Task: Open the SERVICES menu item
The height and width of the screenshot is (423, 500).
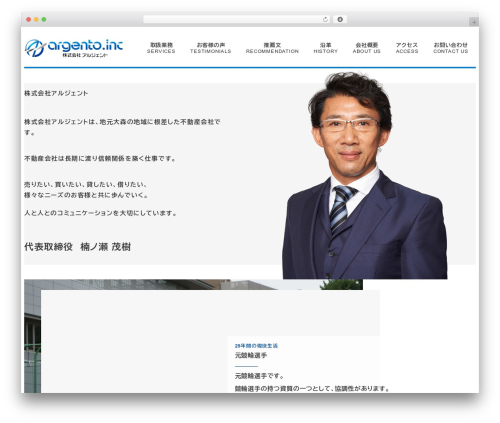Action: [161, 48]
